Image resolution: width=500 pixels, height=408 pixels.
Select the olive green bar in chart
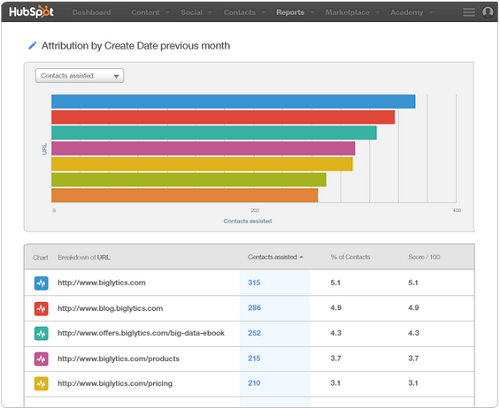tap(189, 180)
